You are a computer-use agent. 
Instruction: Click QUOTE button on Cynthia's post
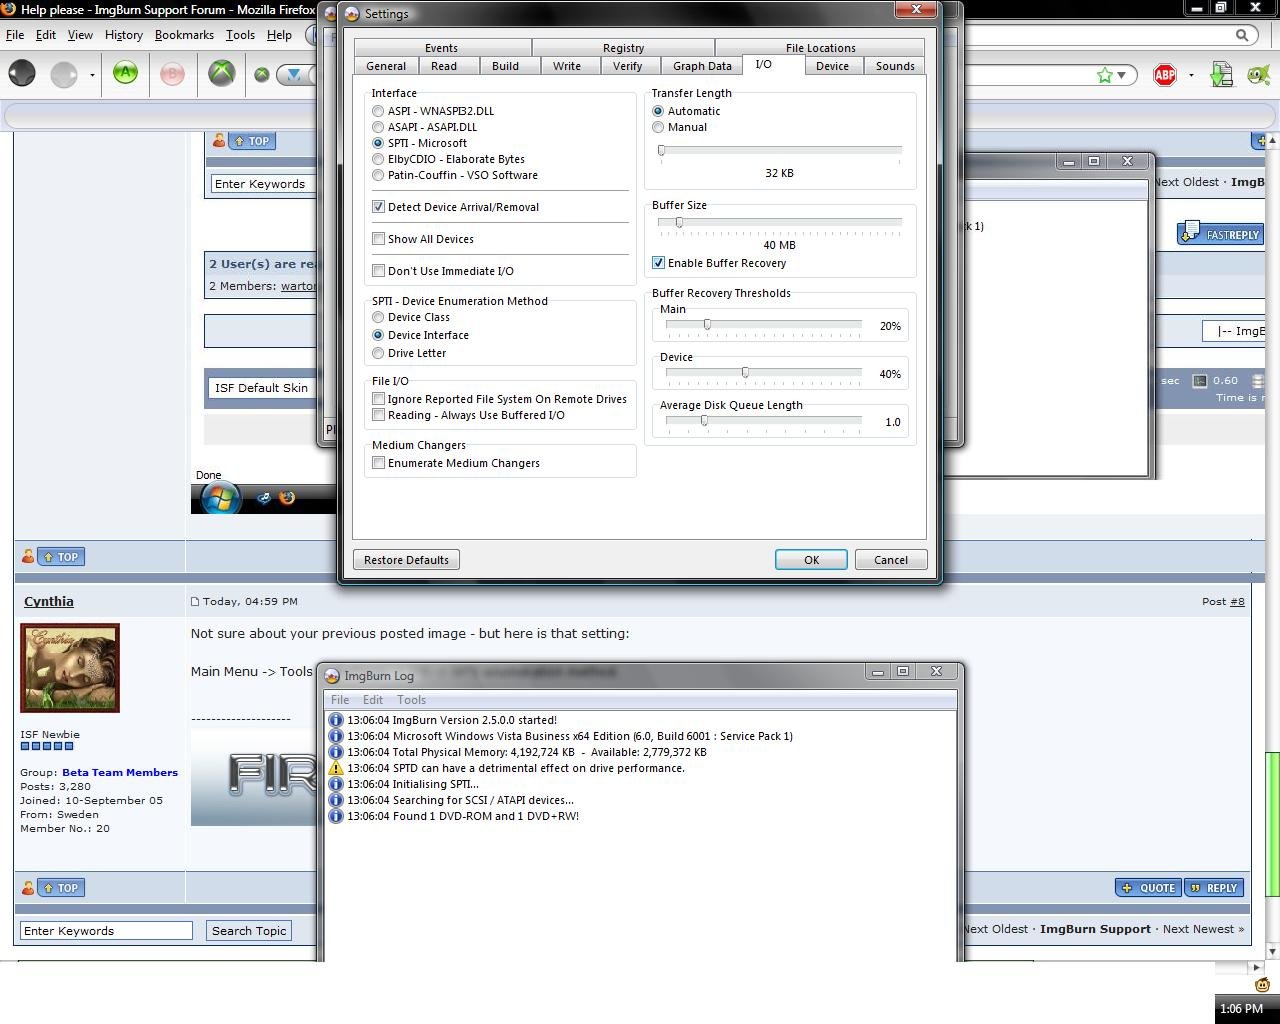tap(1148, 888)
